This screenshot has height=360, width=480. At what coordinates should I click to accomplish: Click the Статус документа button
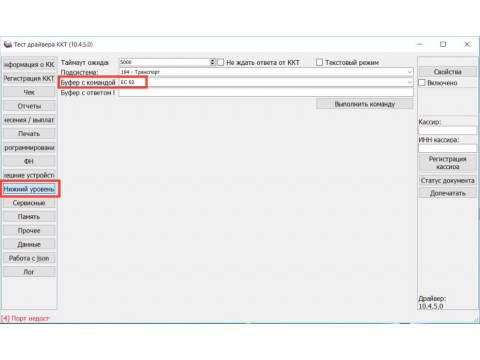pyautogui.click(x=447, y=181)
